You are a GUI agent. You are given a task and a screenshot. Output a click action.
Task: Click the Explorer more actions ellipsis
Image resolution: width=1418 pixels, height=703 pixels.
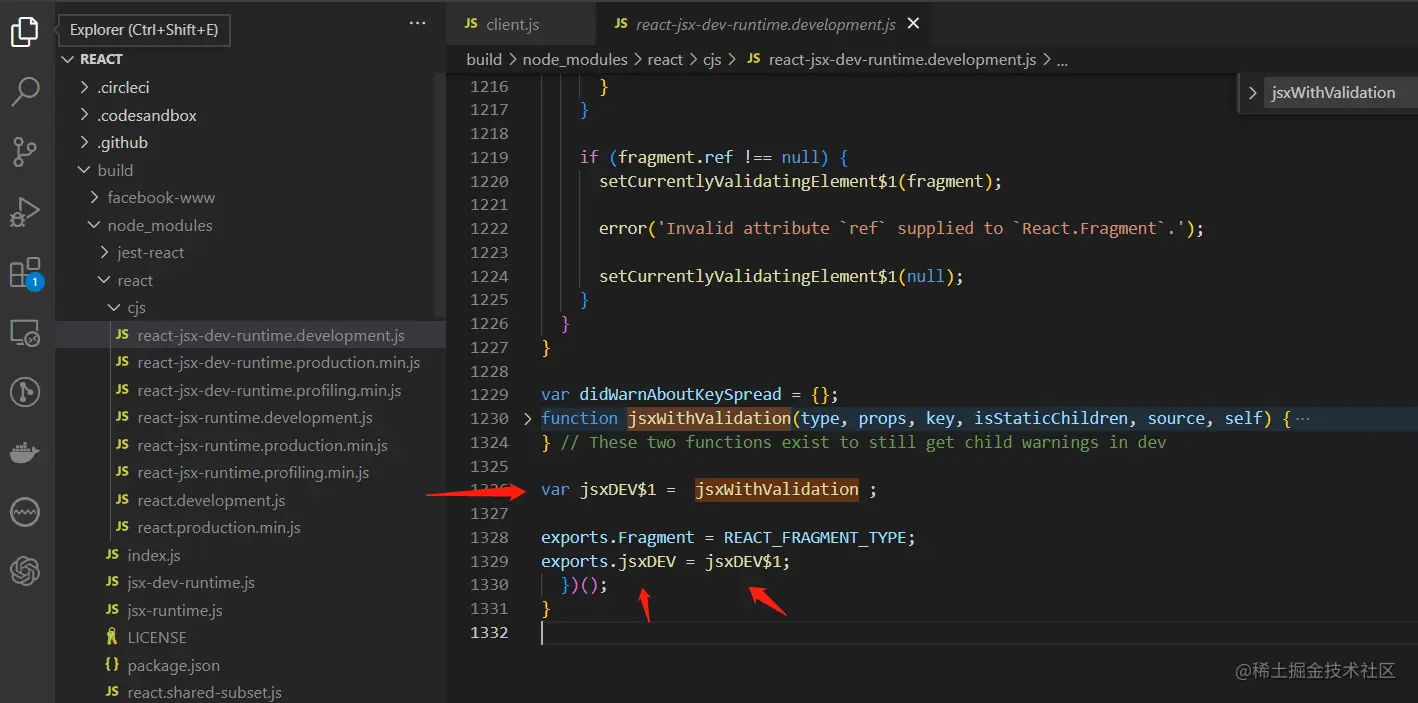tap(417, 23)
